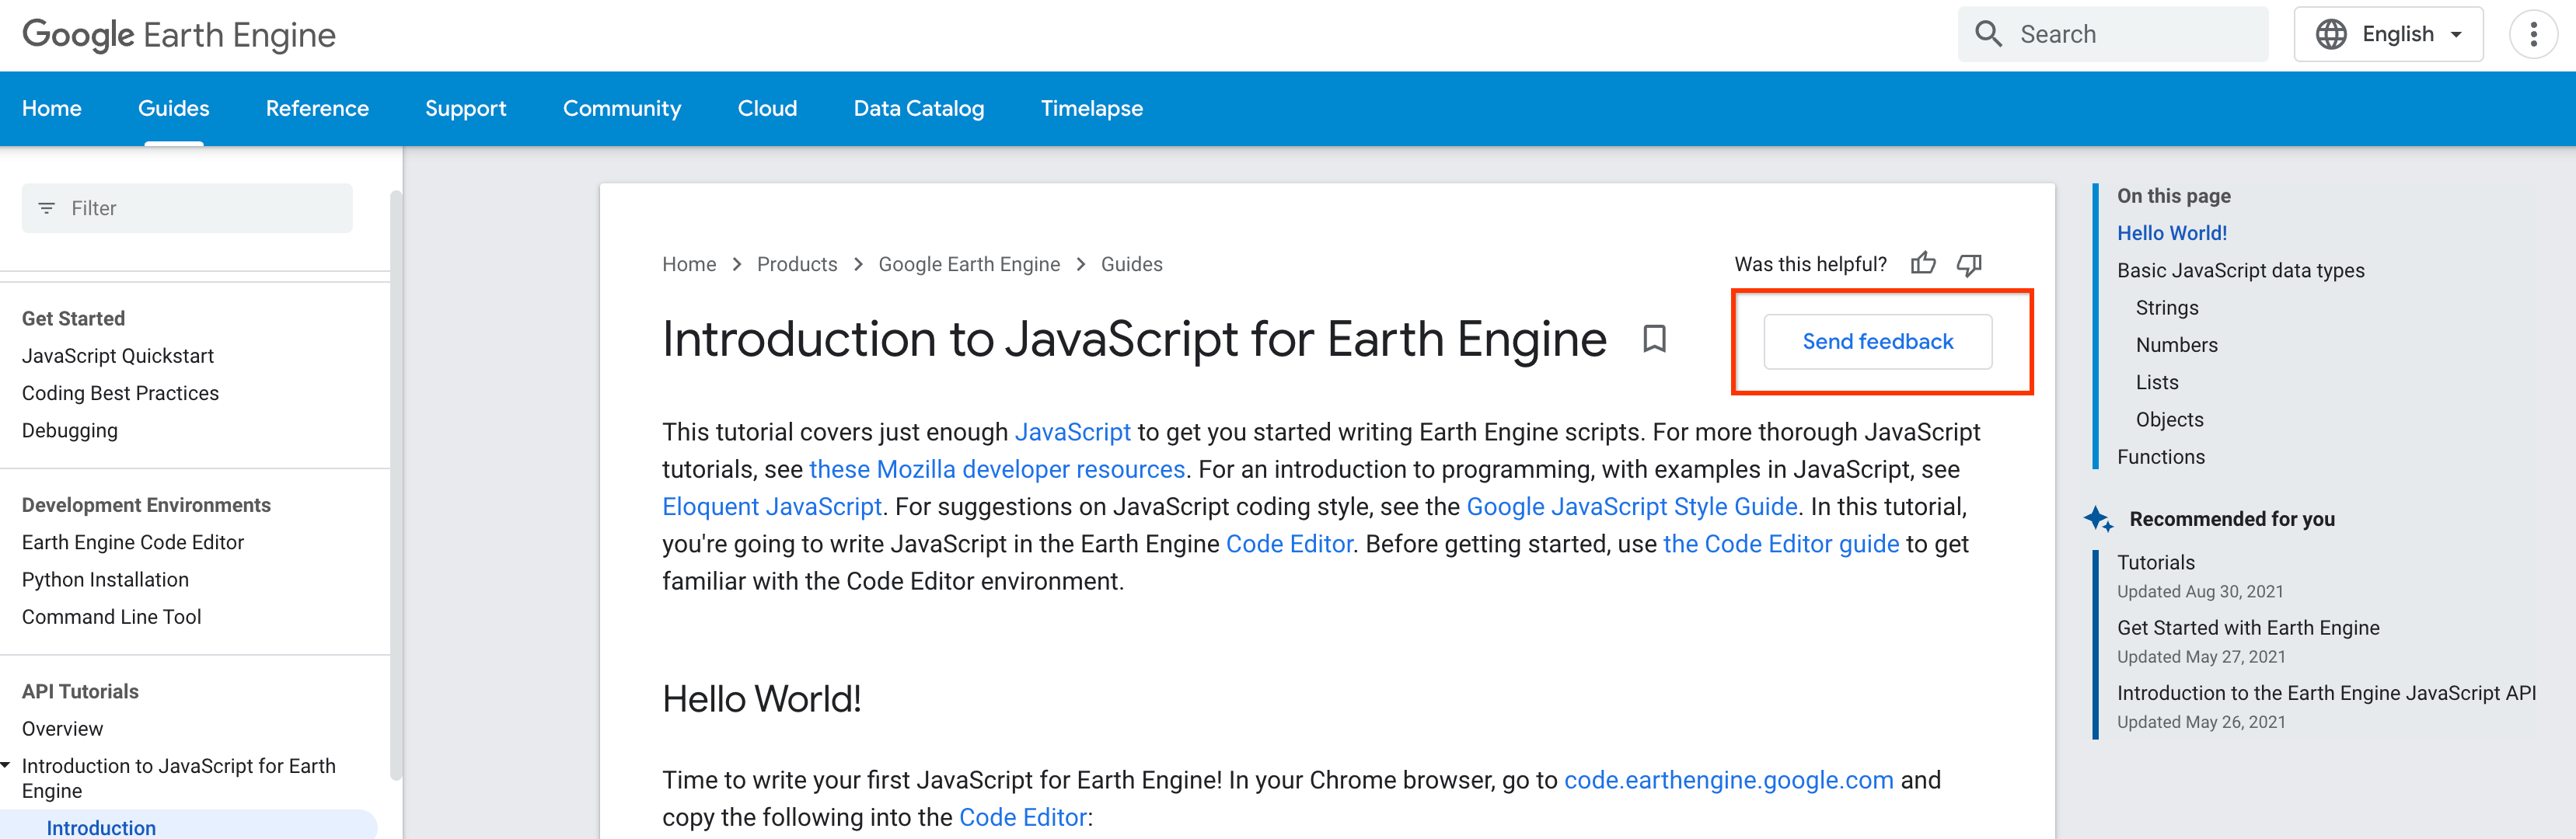This screenshot has height=839, width=2576.
Task: Jump to Strings section in page outline
Action: pyautogui.click(x=2166, y=308)
